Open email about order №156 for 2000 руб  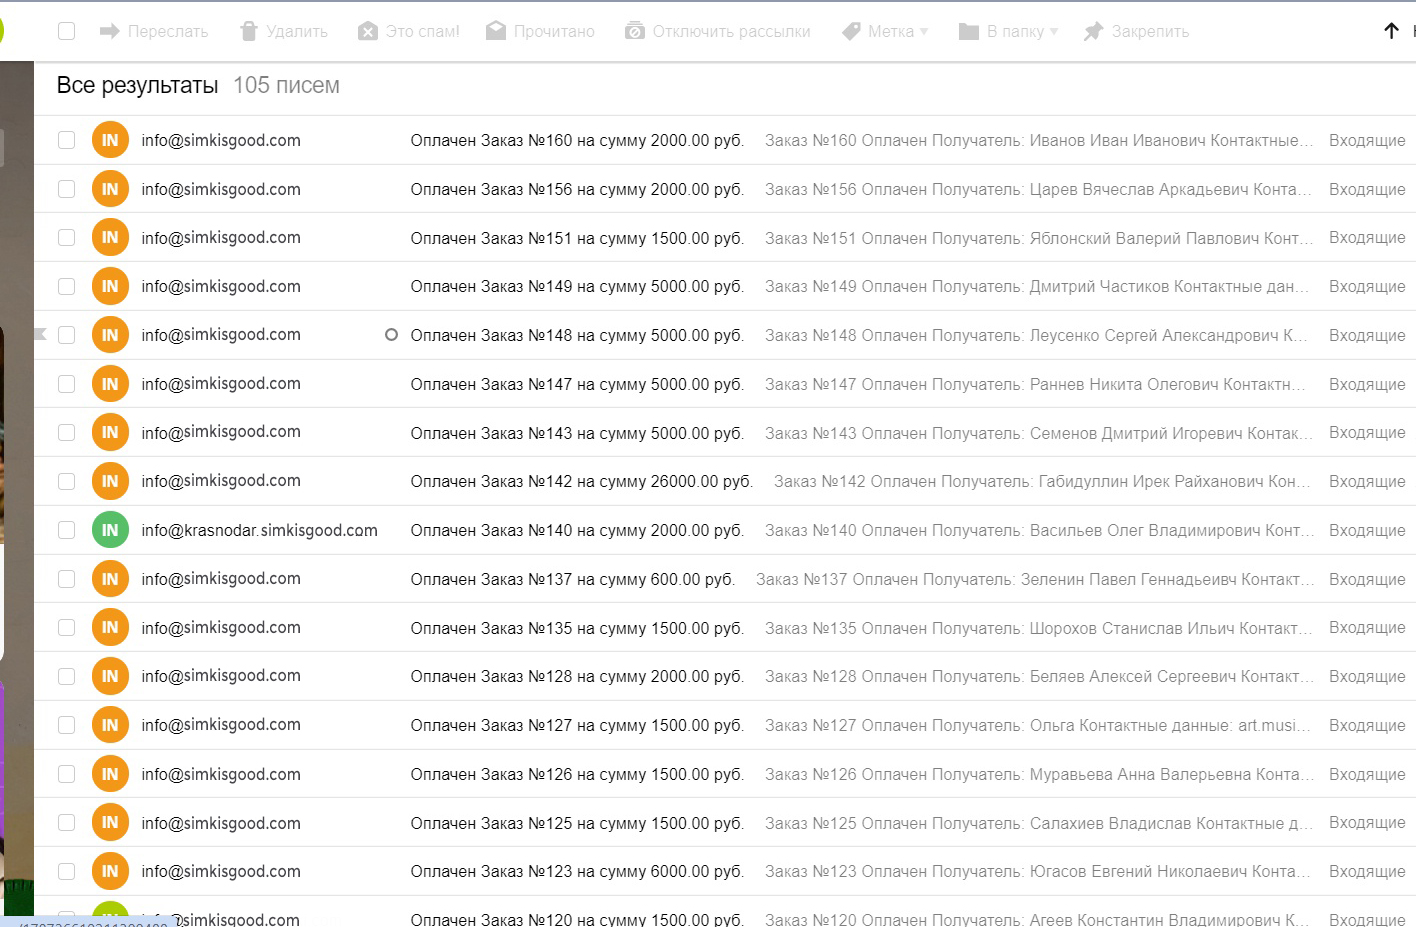tap(577, 189)
